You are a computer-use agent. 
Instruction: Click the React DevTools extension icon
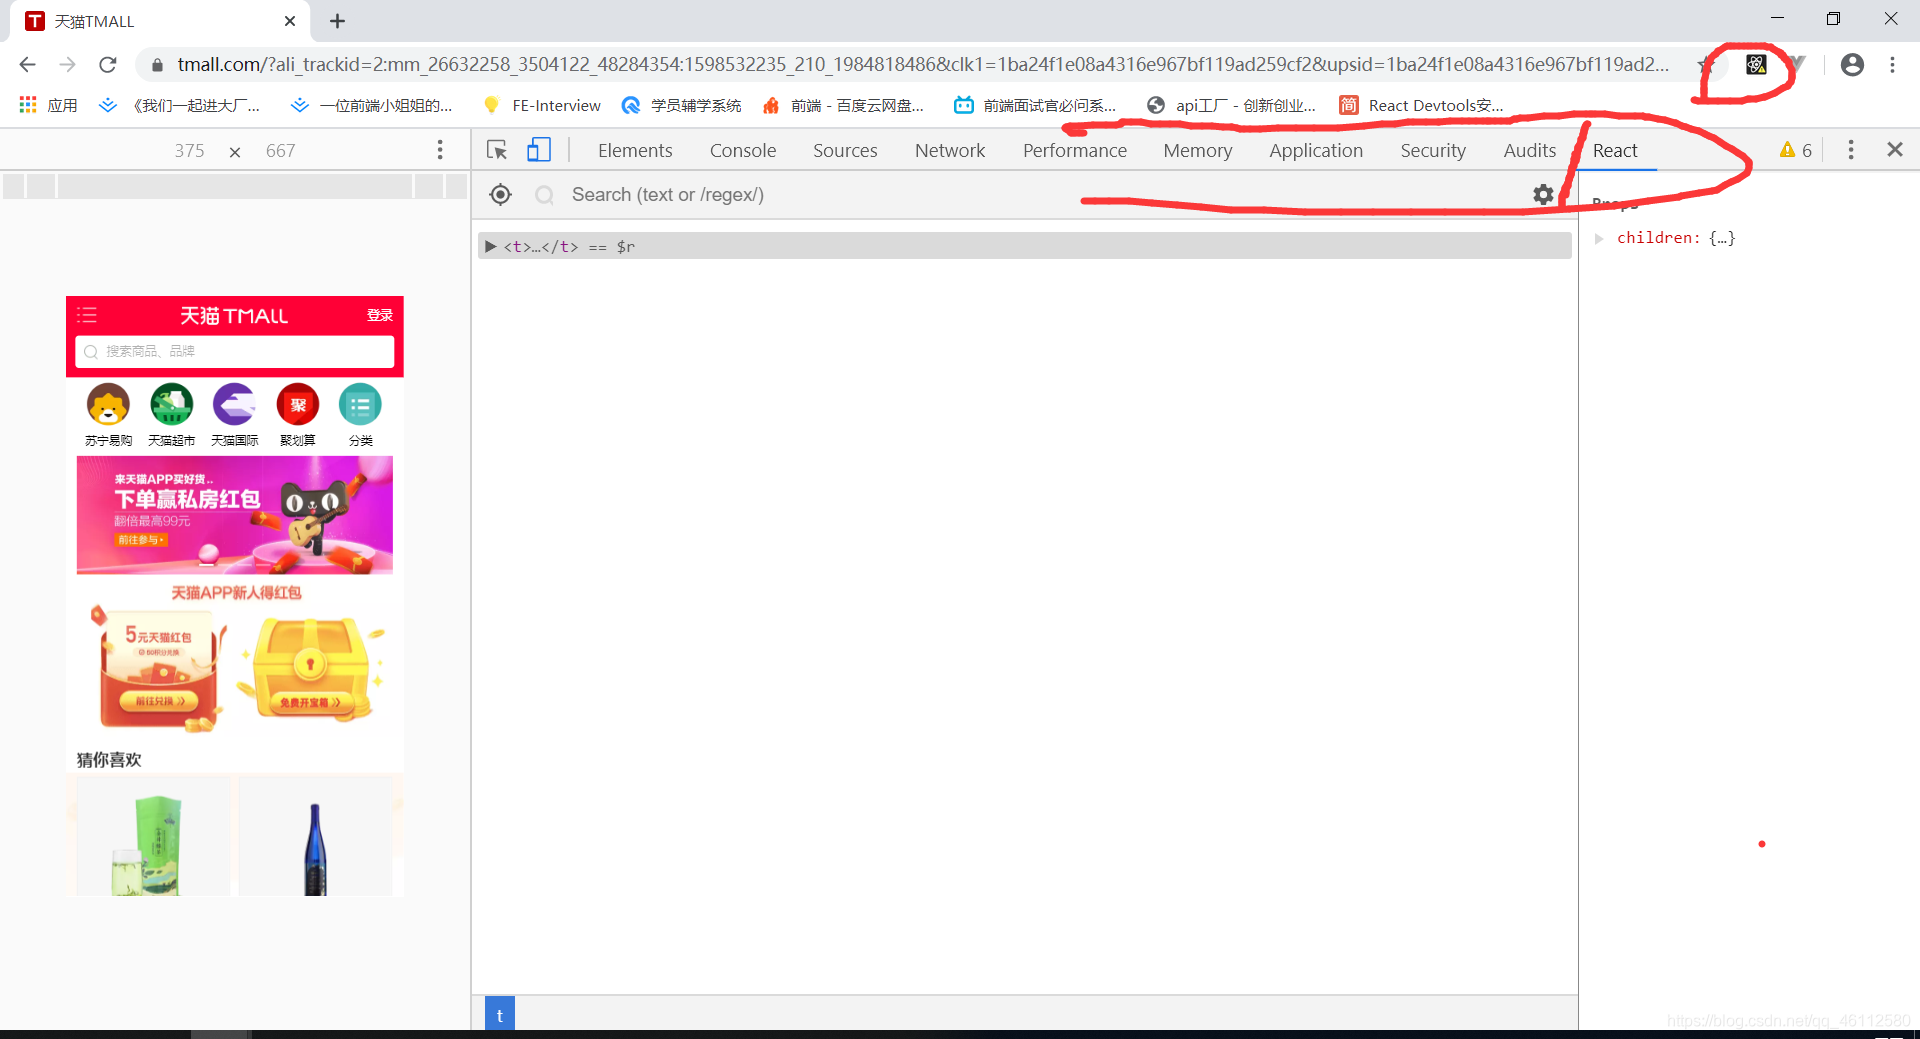[1756, 65]
